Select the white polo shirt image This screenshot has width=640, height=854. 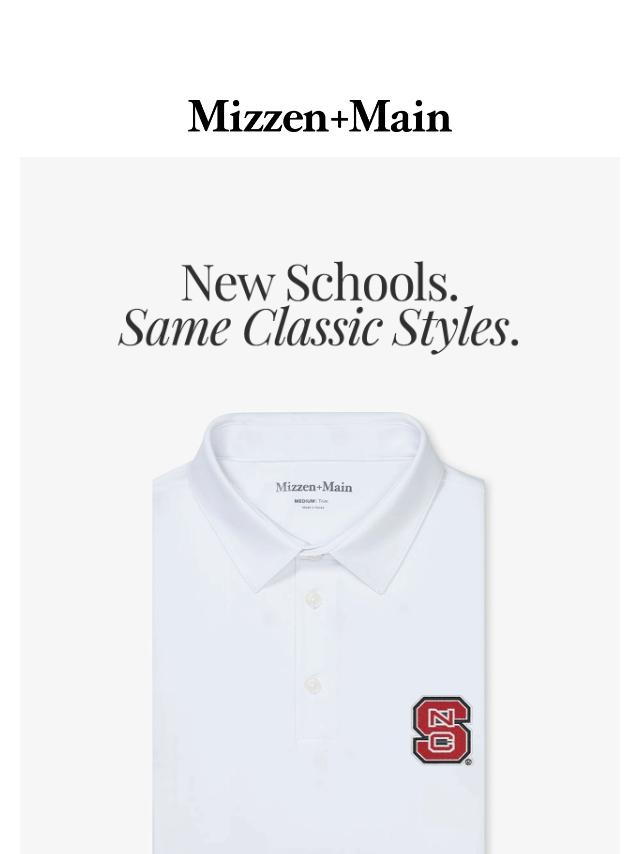pyautogui.click(x=319, y=633)
